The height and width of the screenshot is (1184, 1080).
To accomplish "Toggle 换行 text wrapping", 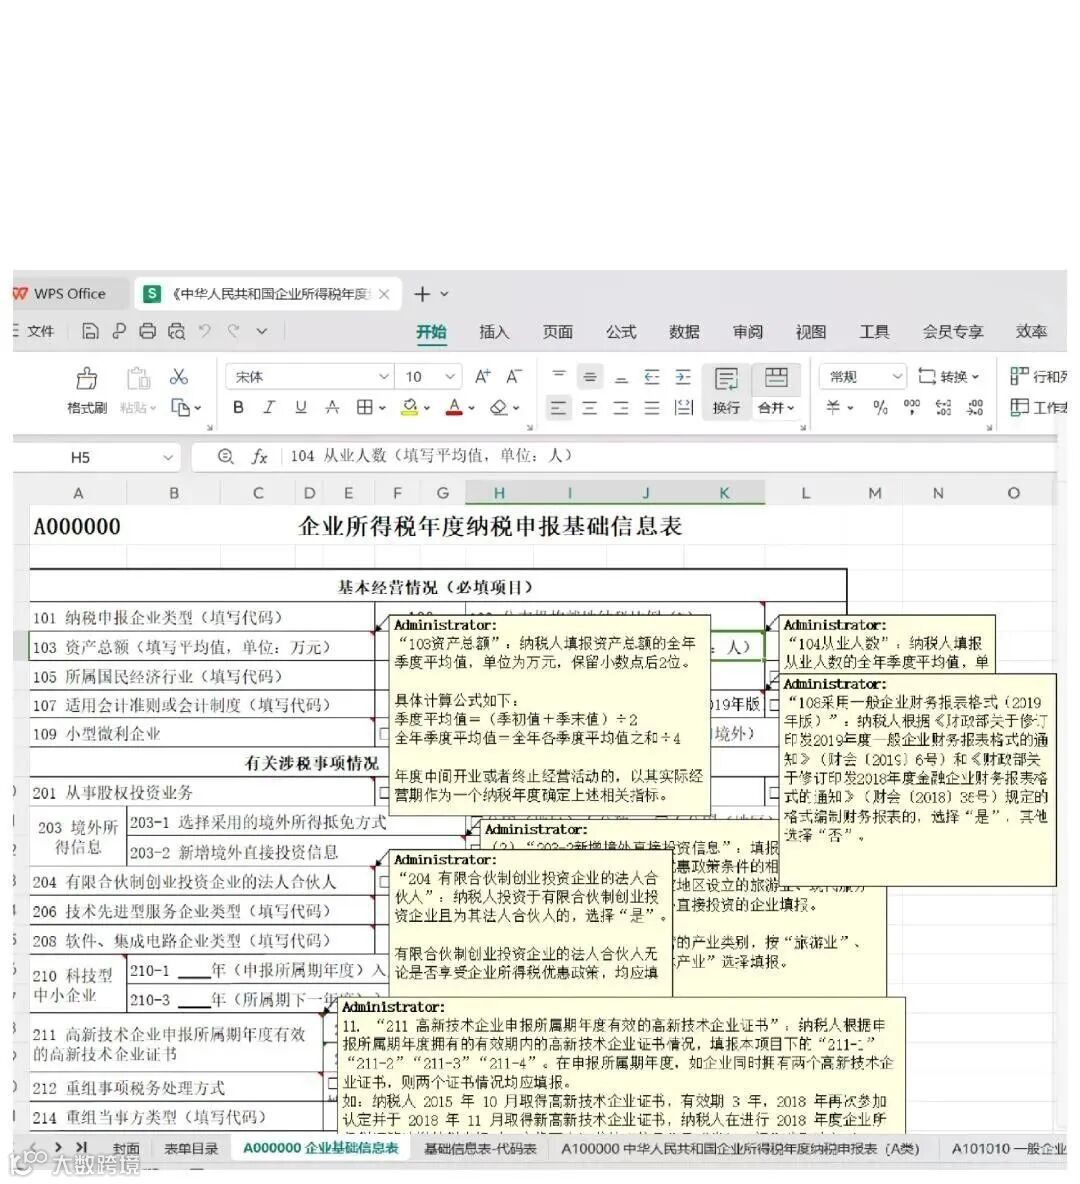I will coord(725,390).
